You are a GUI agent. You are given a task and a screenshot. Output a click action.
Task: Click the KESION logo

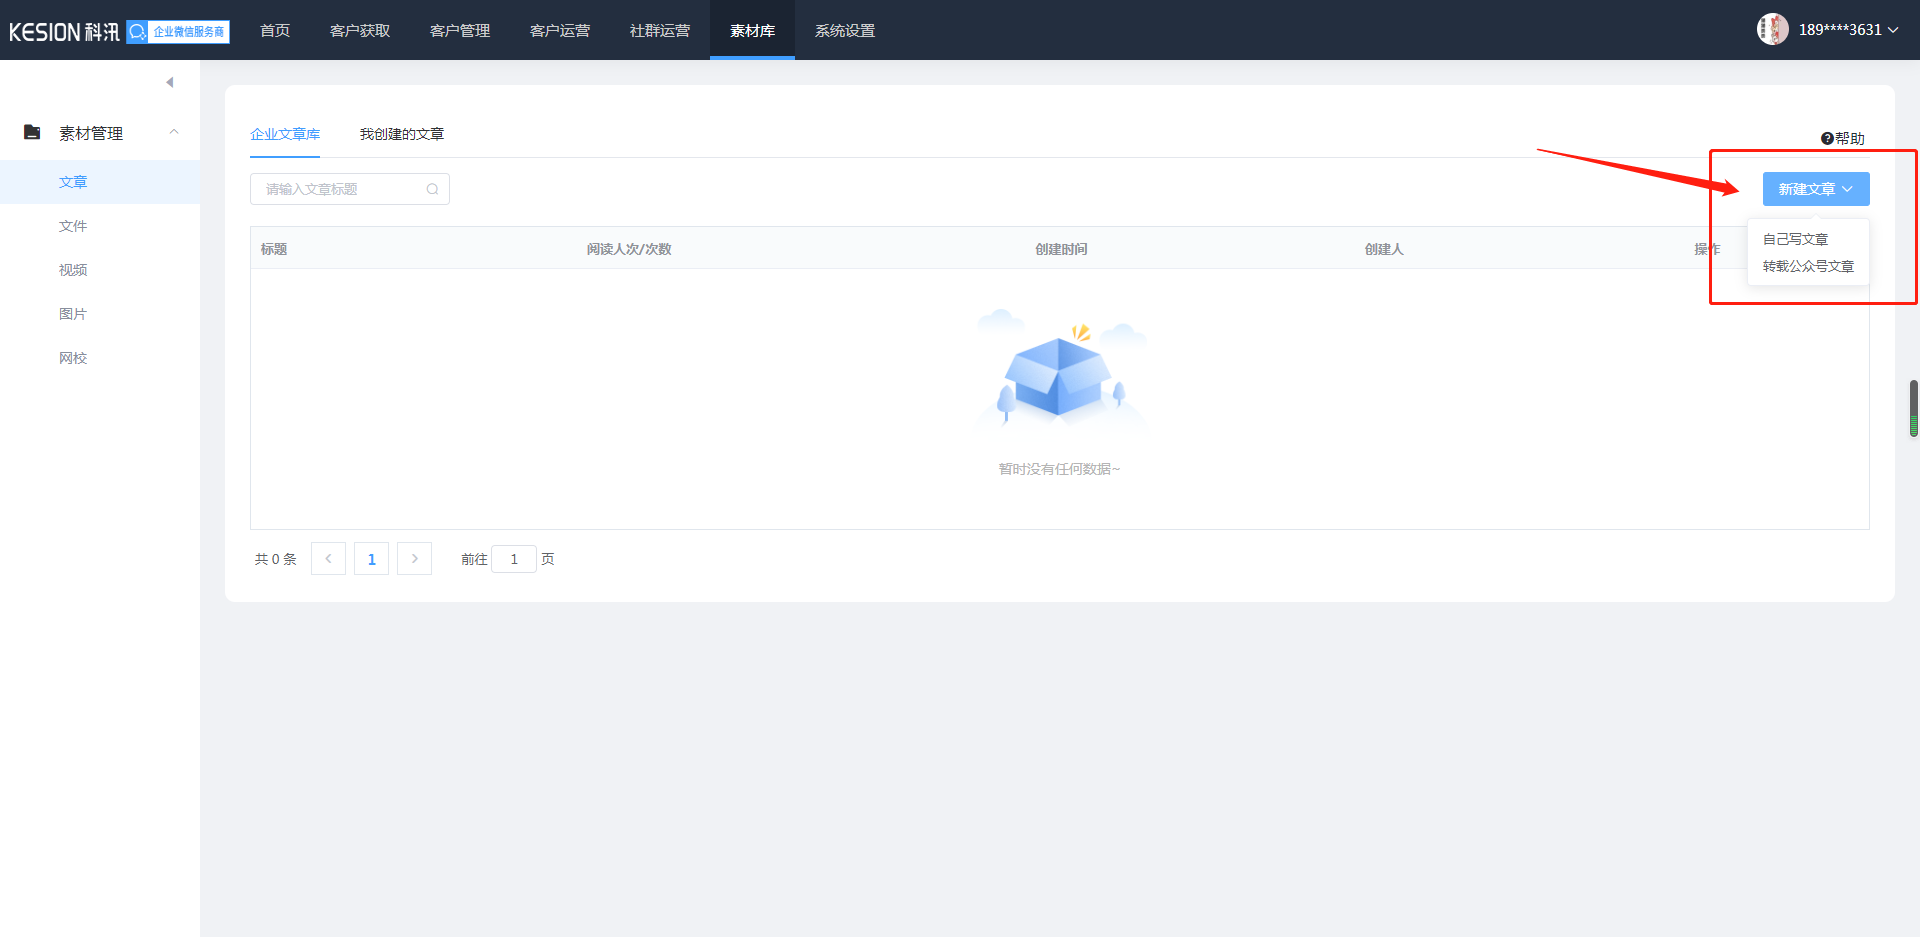(x=64, y=32)
